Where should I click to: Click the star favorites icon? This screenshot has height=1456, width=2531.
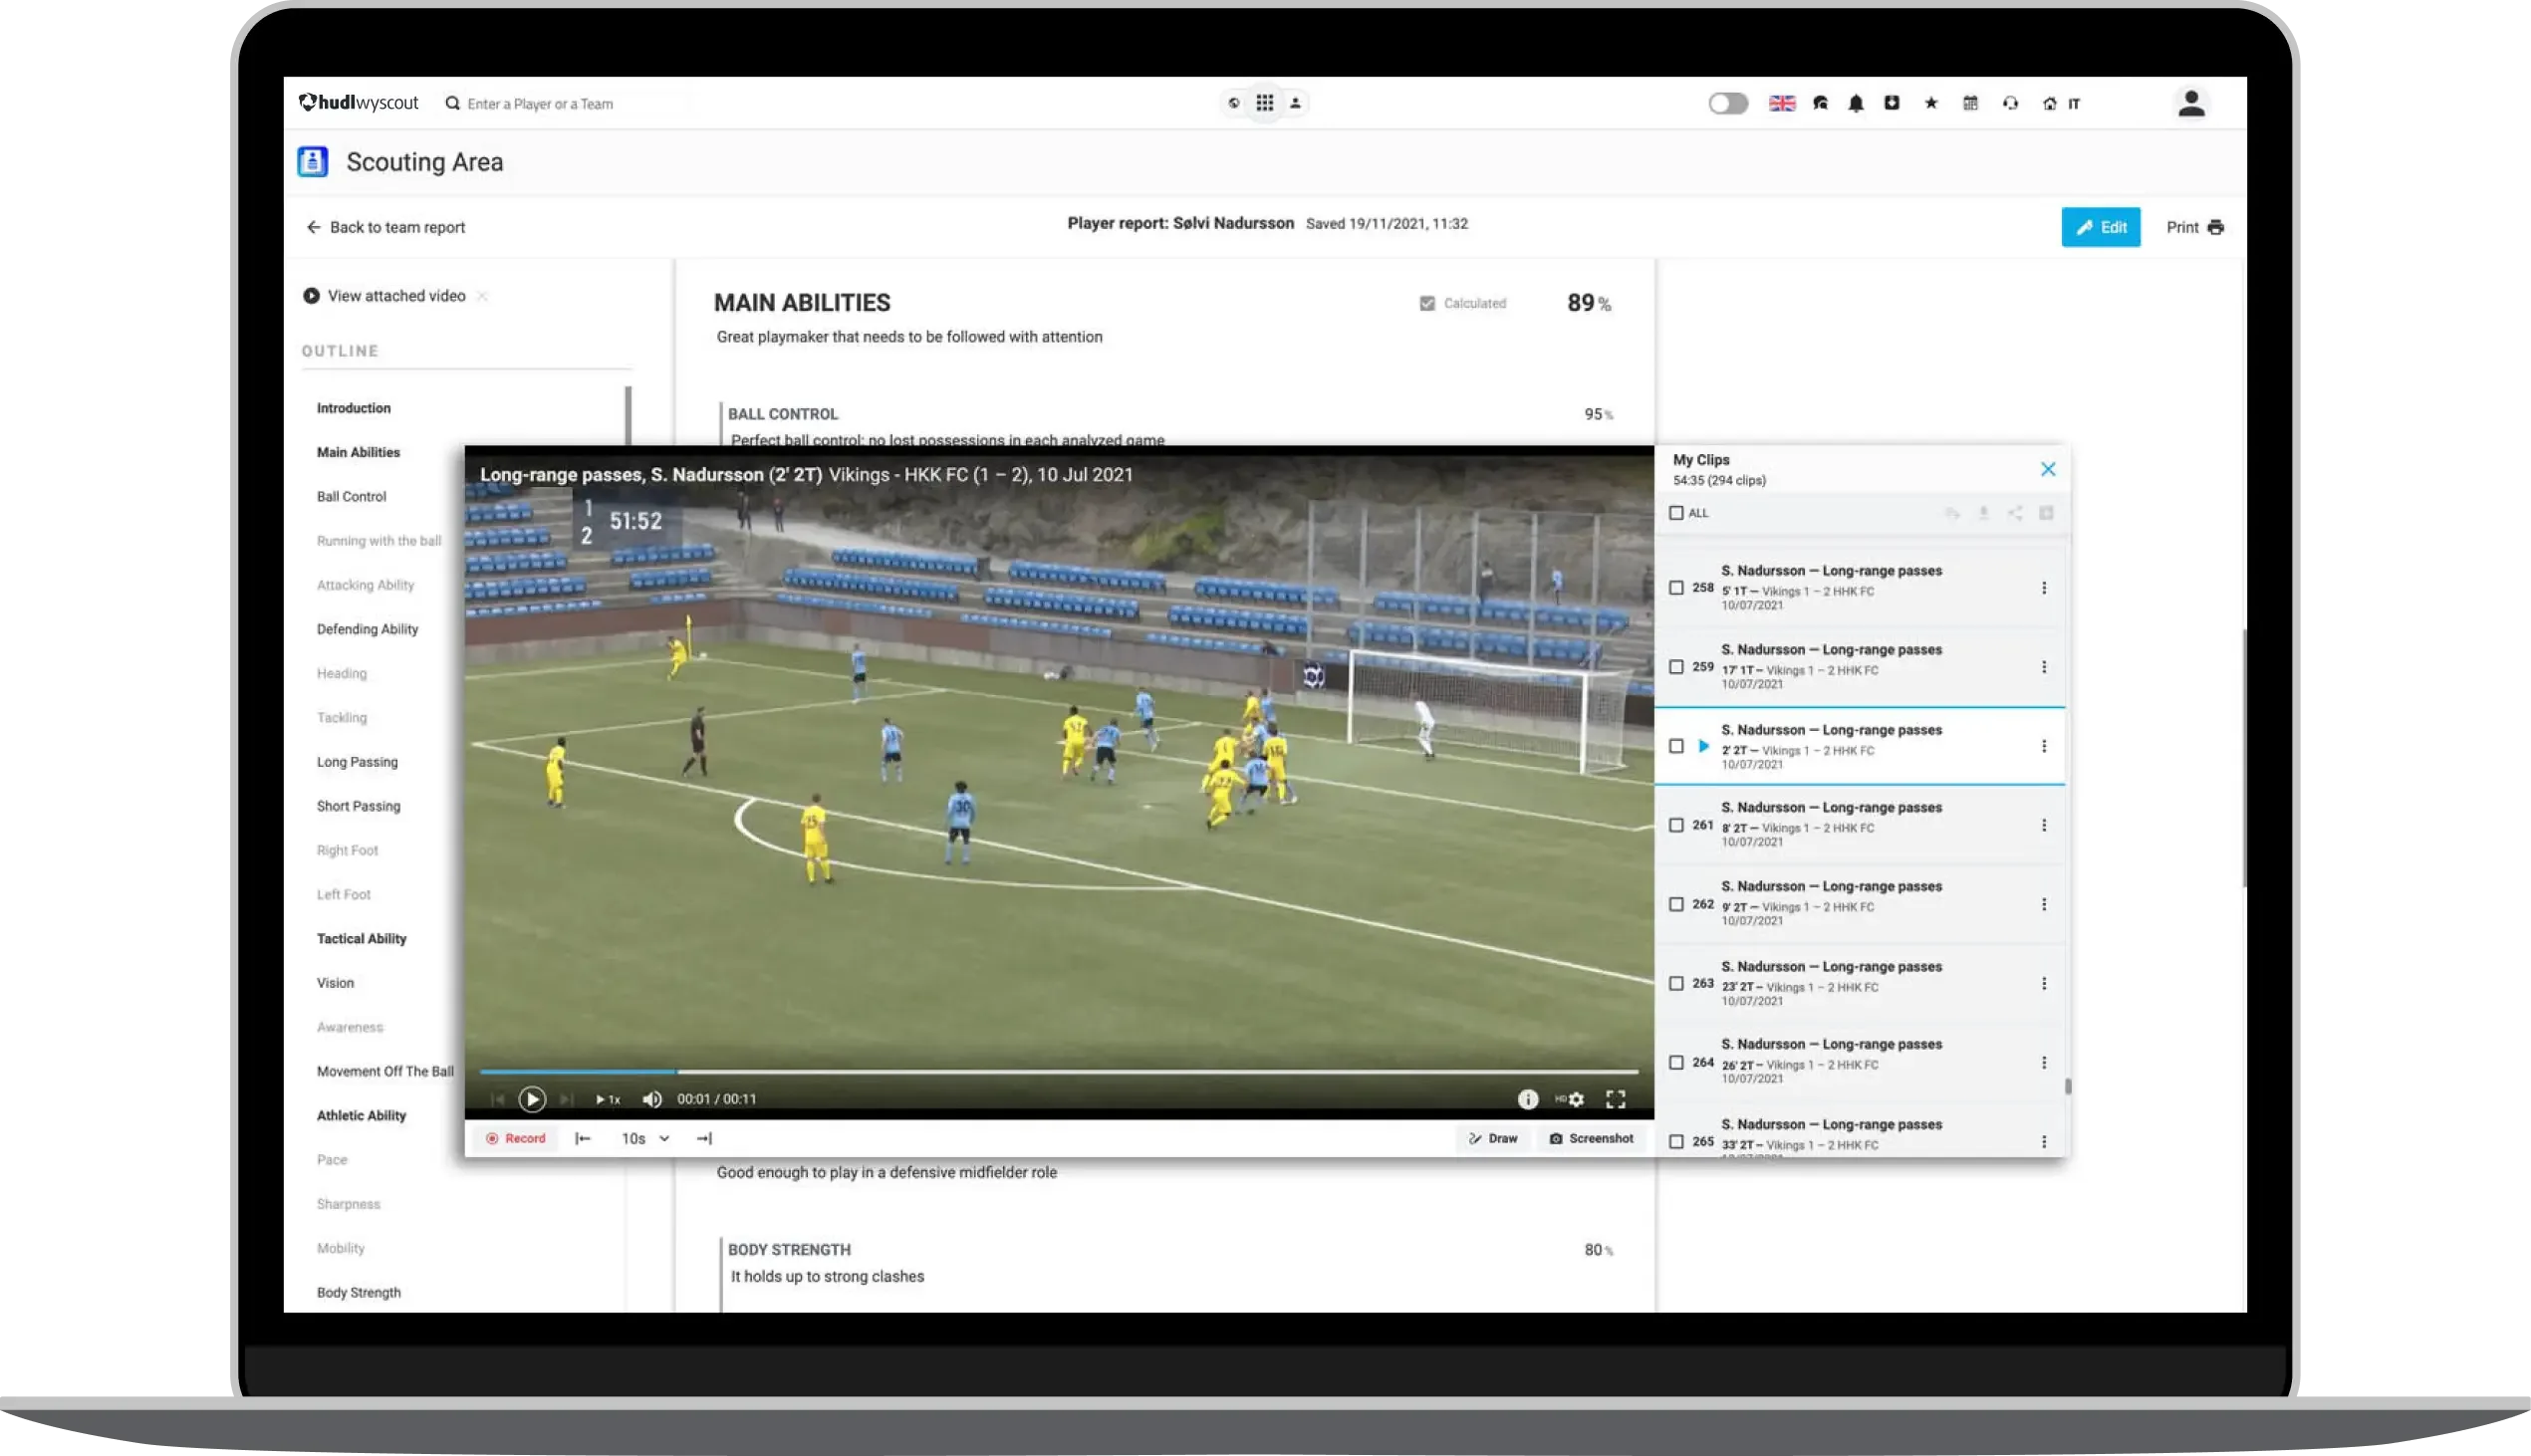pyautogui.click(x=1931, y=103)
